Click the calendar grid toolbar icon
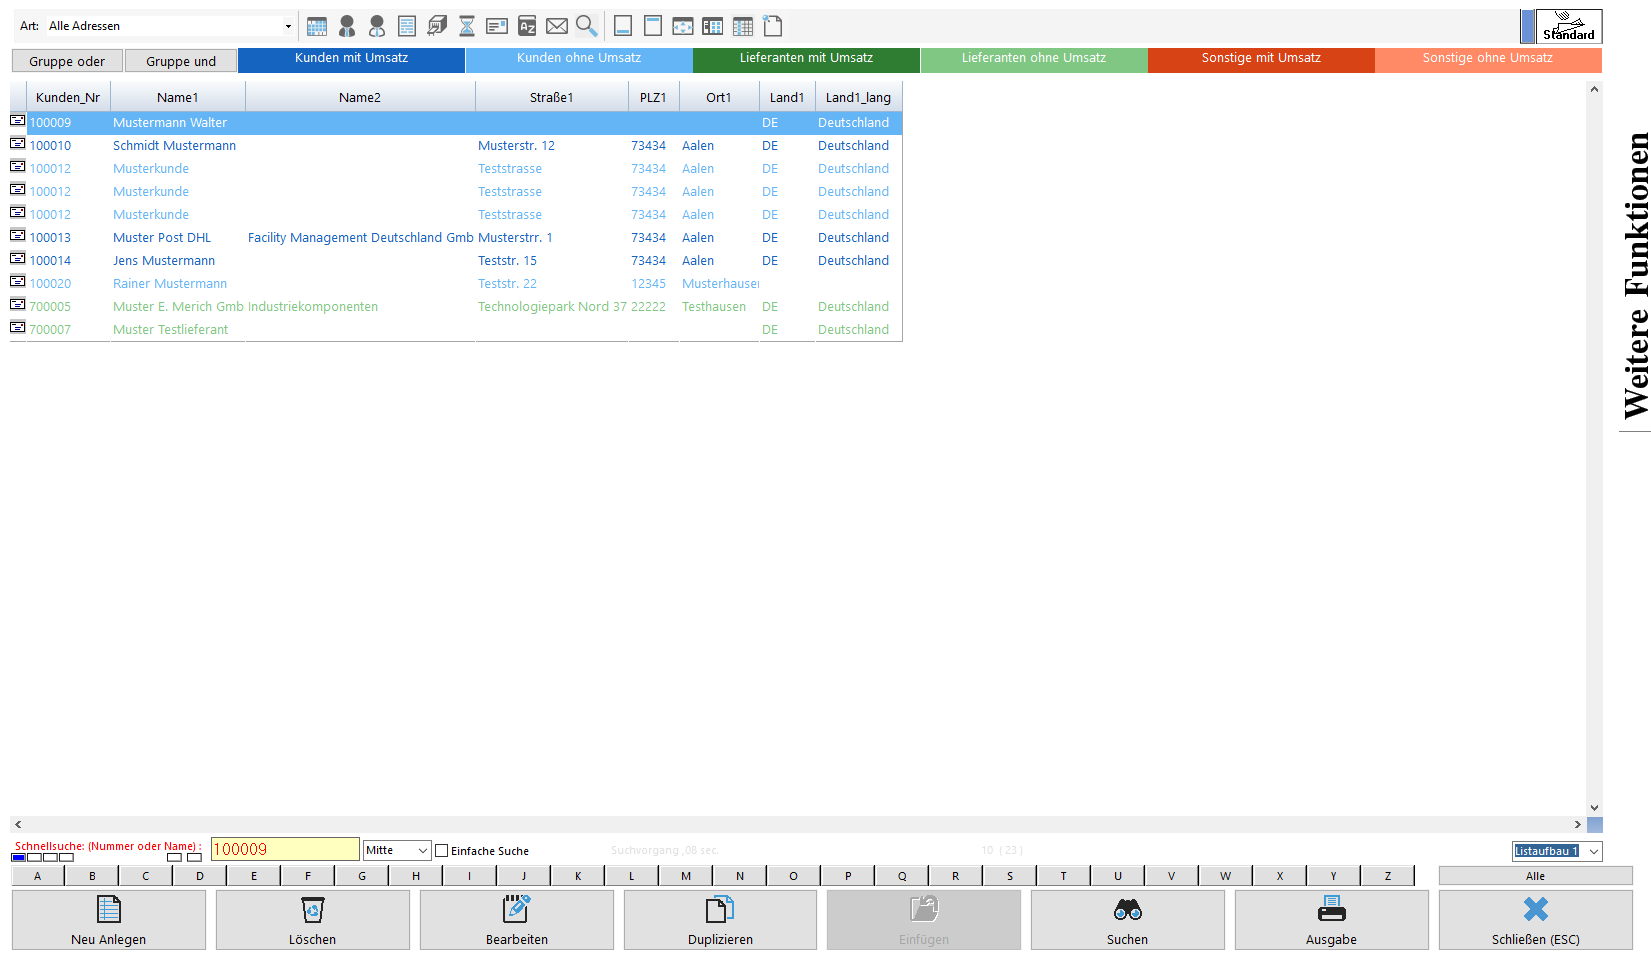This screenshot has height=955, width=1651. tap(317, 26)
